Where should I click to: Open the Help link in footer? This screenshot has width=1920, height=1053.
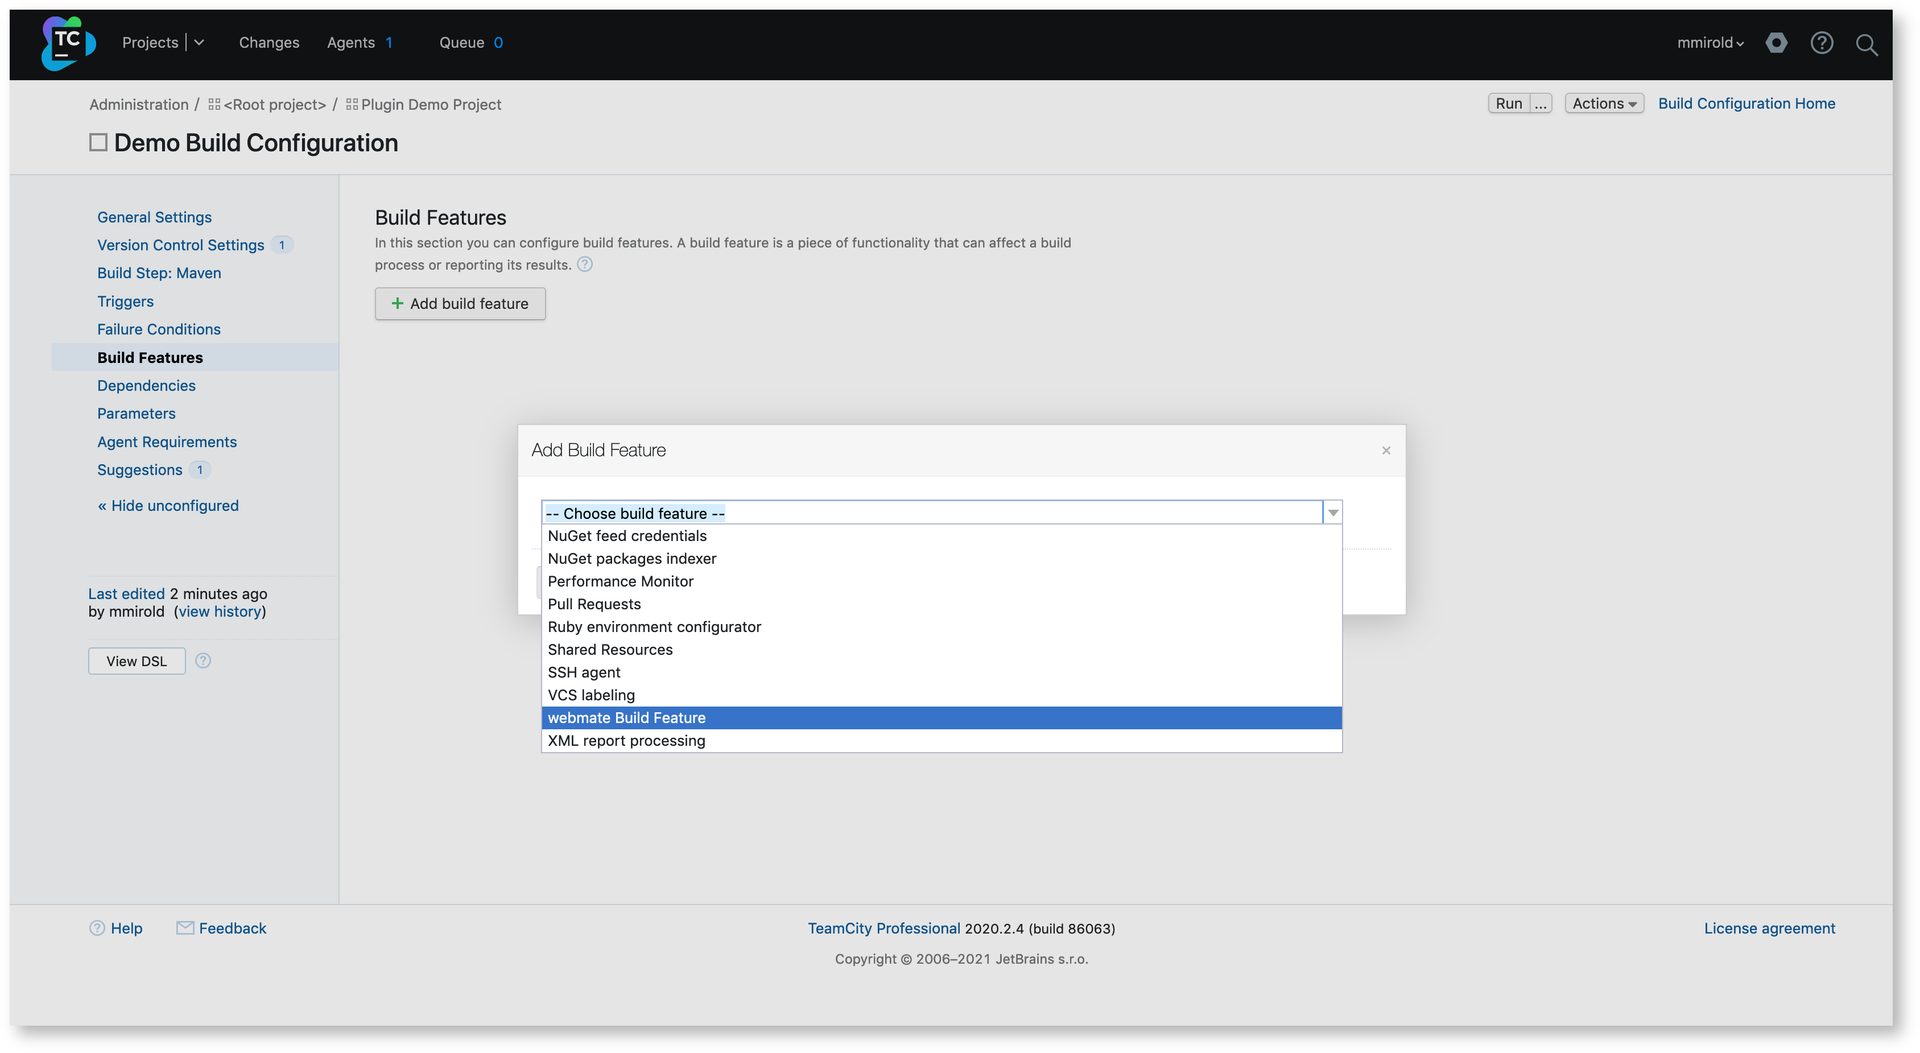[x=127, y=929]
